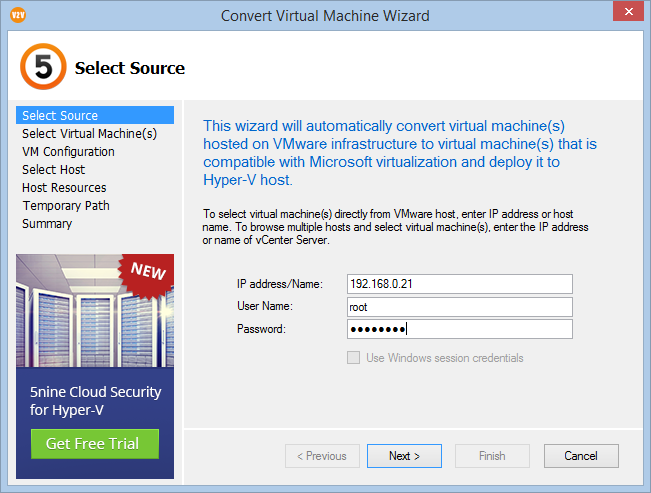Jump to the Summary step
Viewport: 651px width, 493px height.
[x=47, y=223]
